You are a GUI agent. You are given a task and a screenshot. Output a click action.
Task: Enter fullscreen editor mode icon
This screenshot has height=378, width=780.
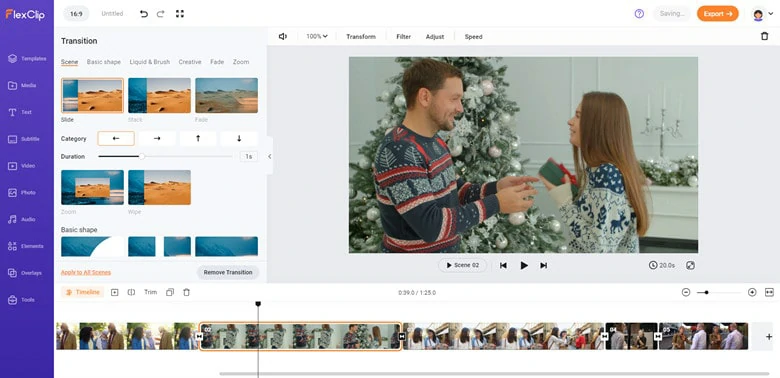click(180, 14)
